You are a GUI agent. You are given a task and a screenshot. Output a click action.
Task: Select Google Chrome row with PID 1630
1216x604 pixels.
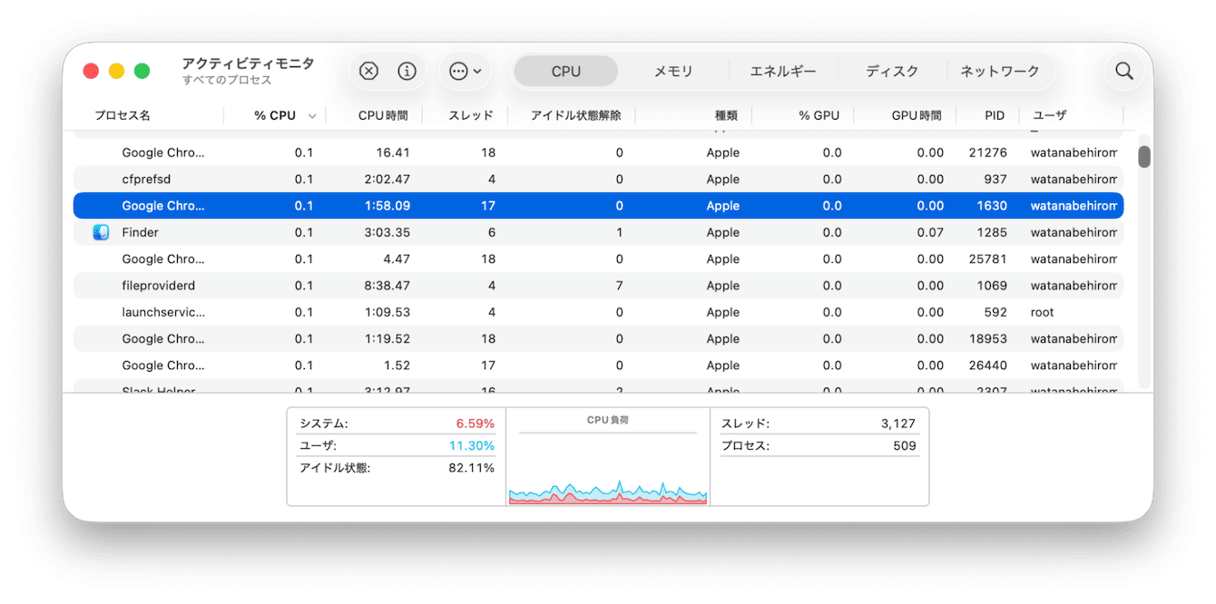598,206
